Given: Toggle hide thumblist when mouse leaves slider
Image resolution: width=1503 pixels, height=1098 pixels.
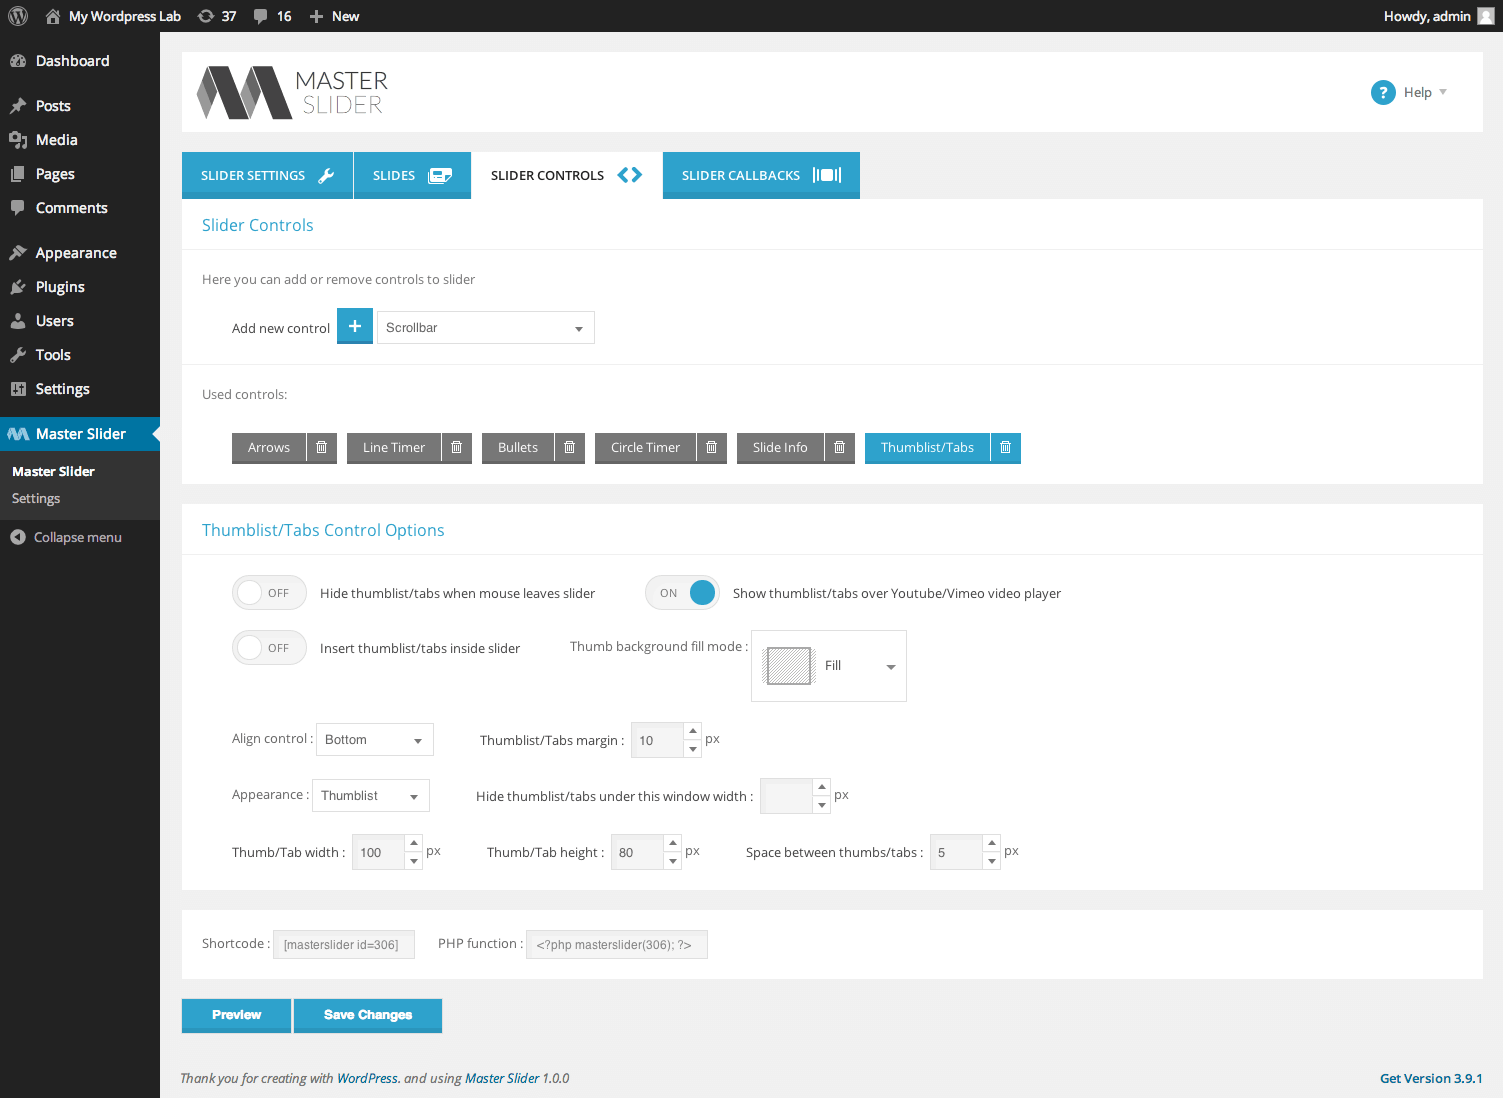Looking at the screenshot, I should pyautogui.click(x=269, y=593).
